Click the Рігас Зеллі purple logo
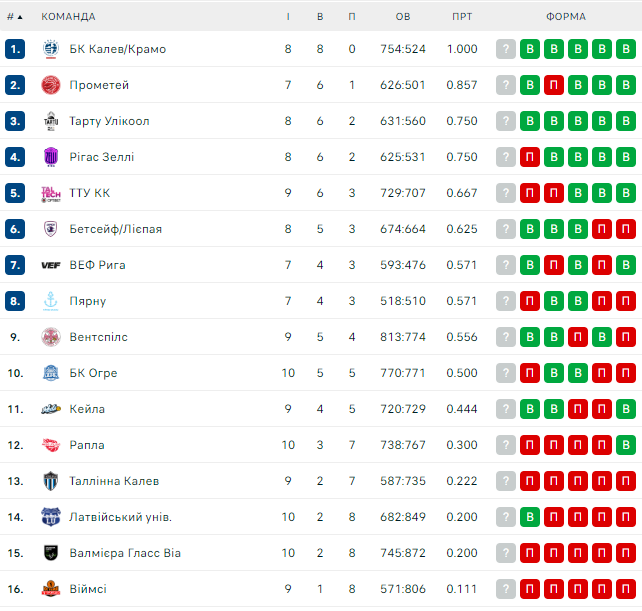The width and height of the screenshot is (642, 611). click(x=51, y=157)
